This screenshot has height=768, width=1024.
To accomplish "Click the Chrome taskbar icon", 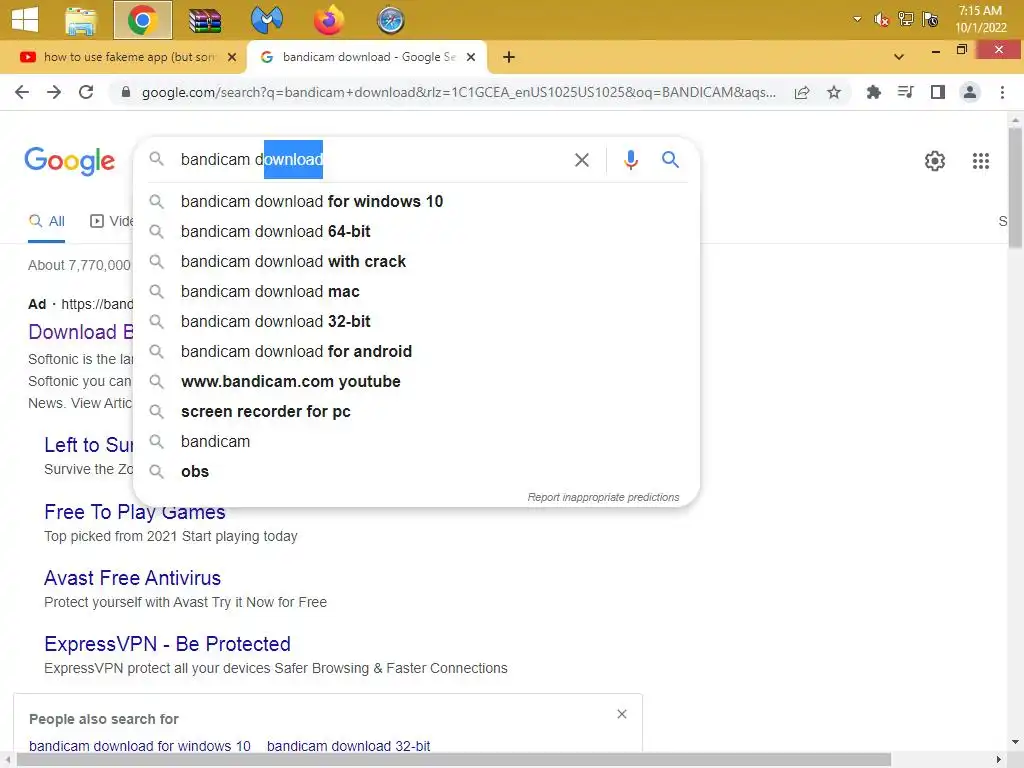I will click(142, 20).
